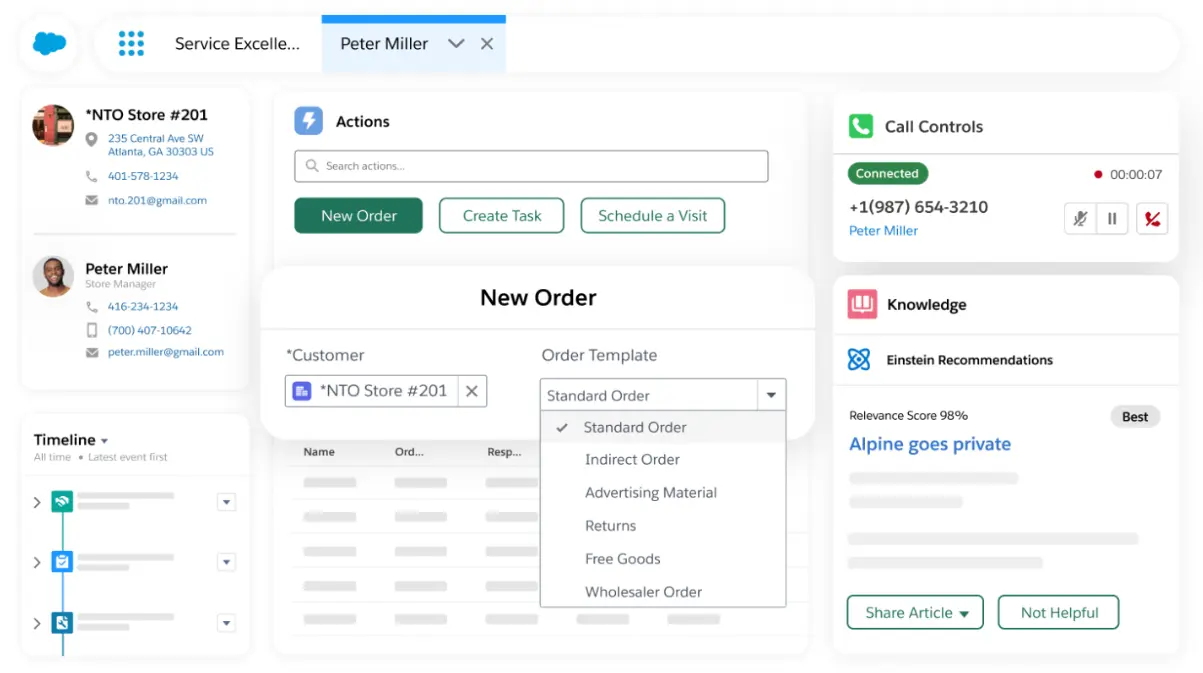Collapse the Order Template dropdown arrow
This screenshot has width=1203, height=673.
pos(771,395)
